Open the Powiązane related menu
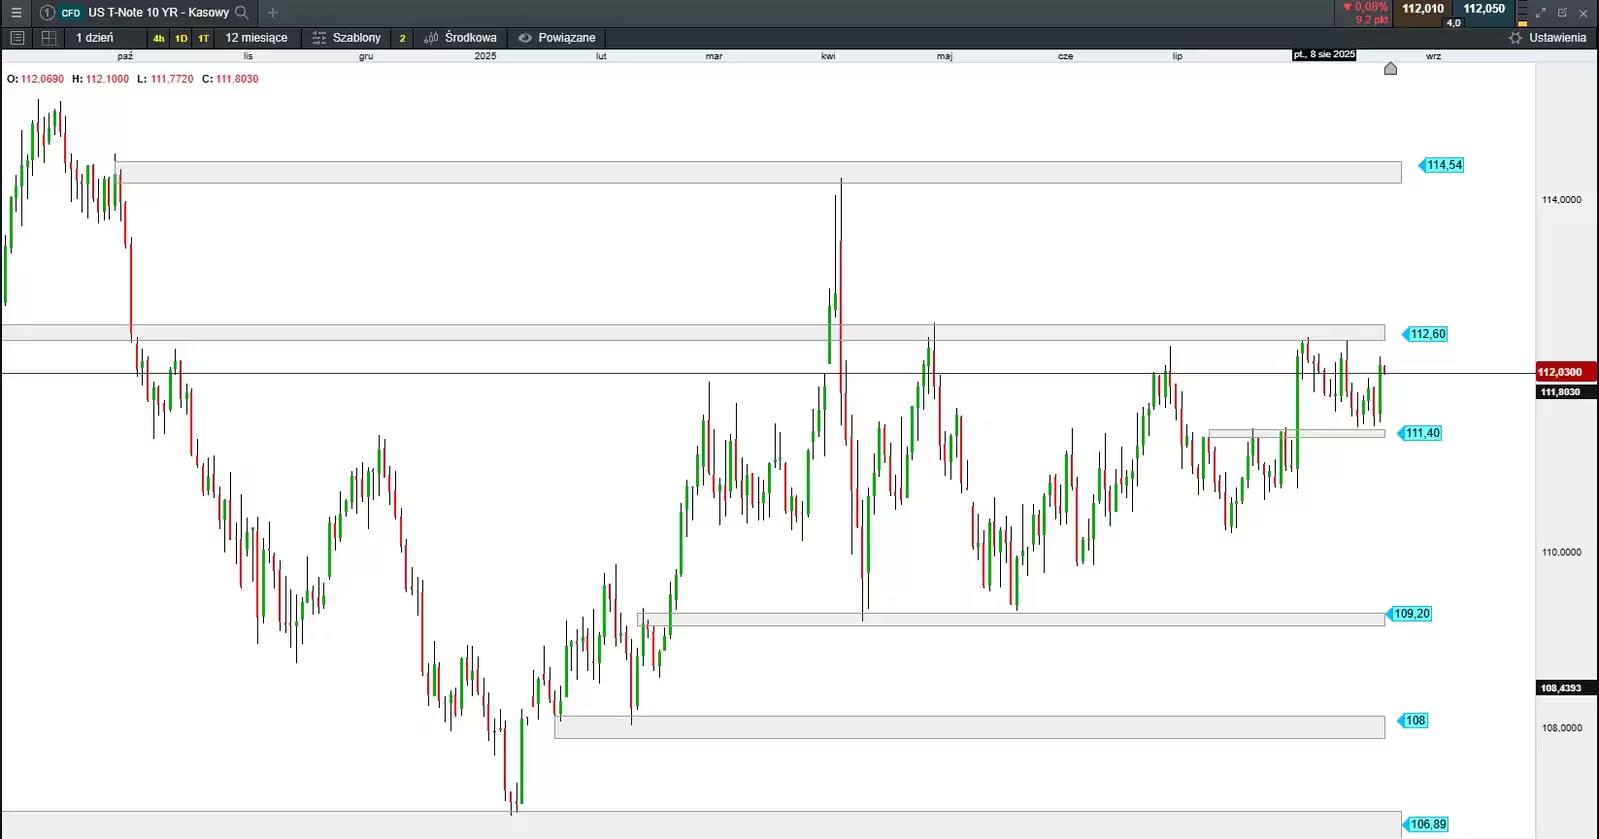This screenshot has width=1599, height=839. click(557, 38)
